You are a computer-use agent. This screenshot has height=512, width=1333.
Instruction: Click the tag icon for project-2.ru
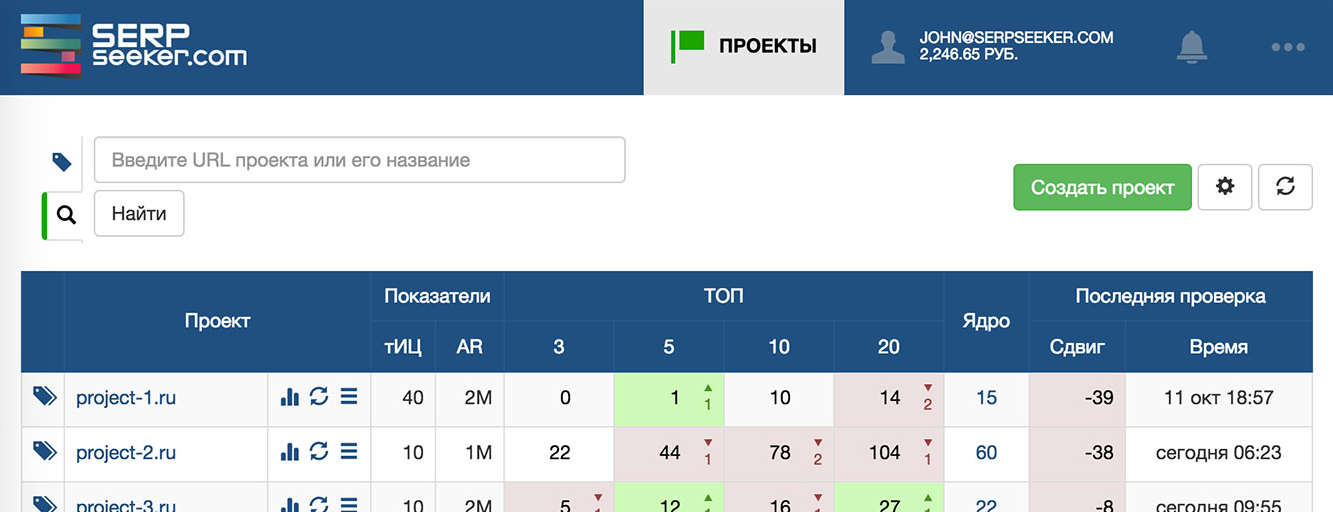[44, 452]
